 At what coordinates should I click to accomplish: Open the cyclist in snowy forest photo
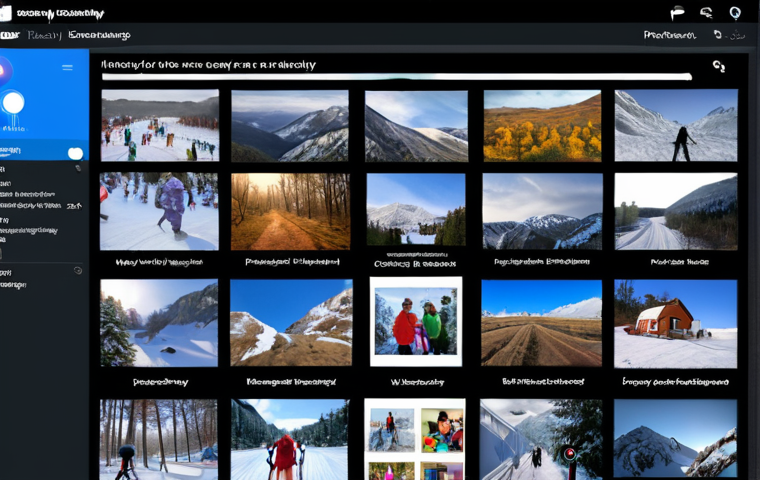click(x=158, y=439)
